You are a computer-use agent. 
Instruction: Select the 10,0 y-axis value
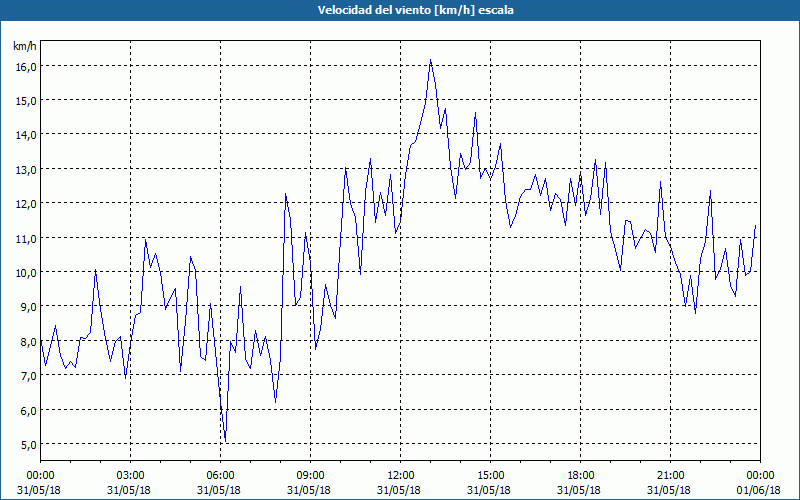point(25,272)
